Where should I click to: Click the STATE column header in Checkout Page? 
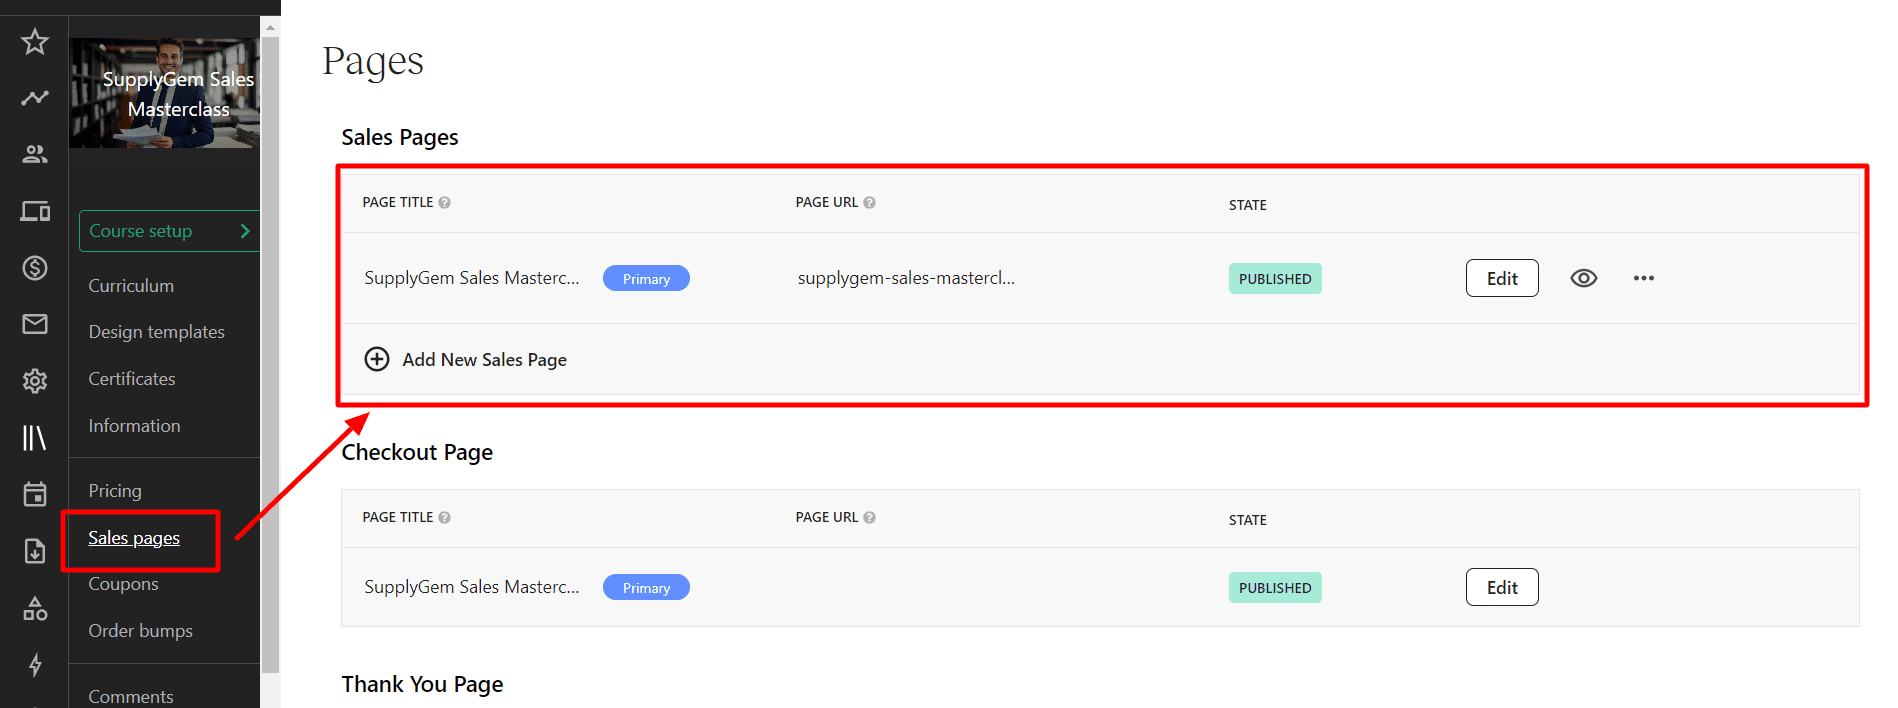click(x=1248, y=520)
